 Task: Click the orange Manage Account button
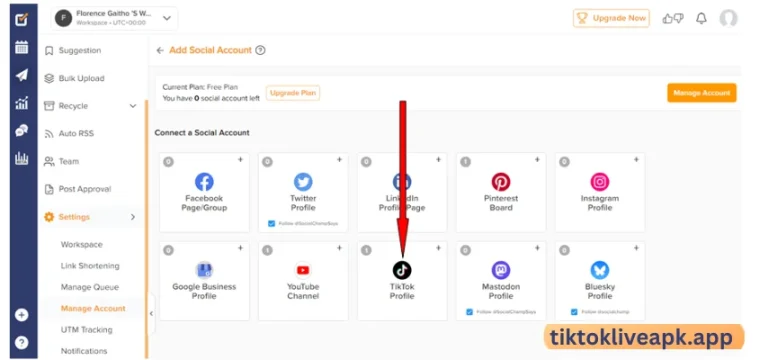pyautogui.click(x=701, y=93)
